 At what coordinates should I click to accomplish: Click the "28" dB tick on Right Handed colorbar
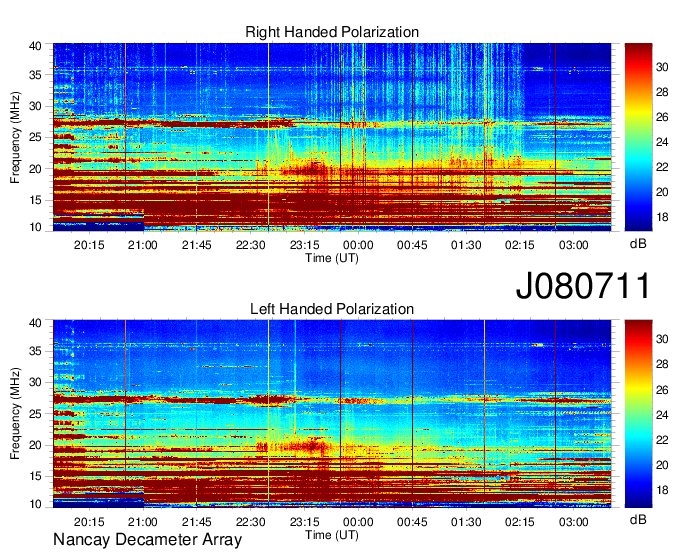(x=662, y=92)
